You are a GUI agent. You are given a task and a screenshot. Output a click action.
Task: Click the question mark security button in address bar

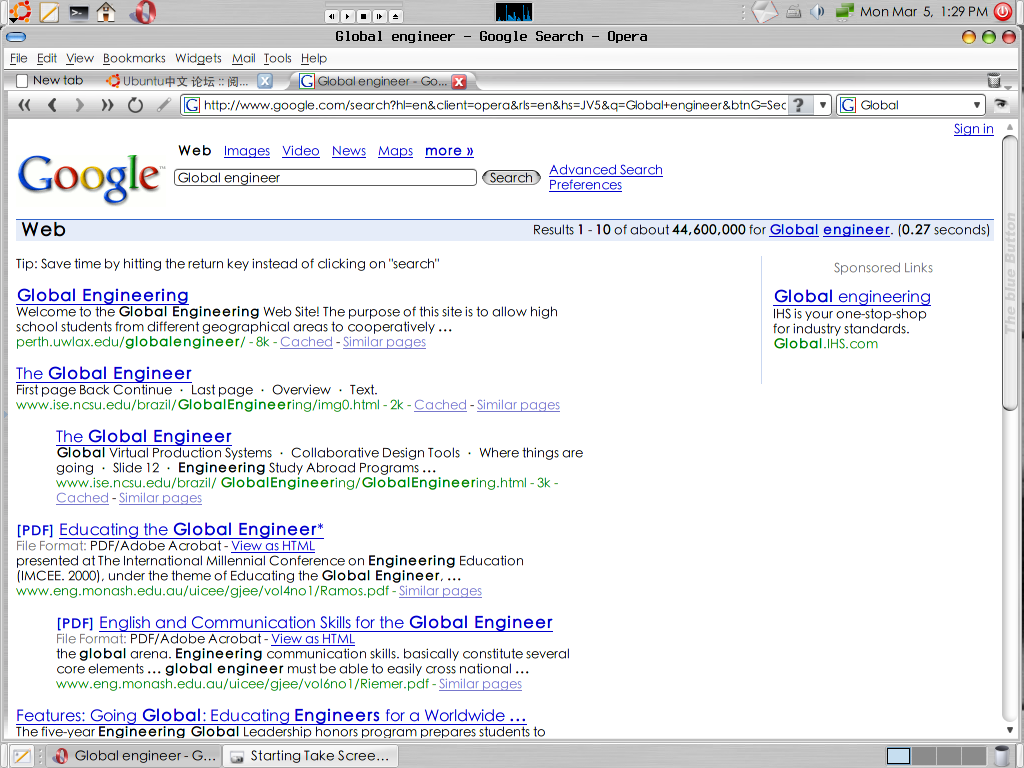tap(798, 104)
